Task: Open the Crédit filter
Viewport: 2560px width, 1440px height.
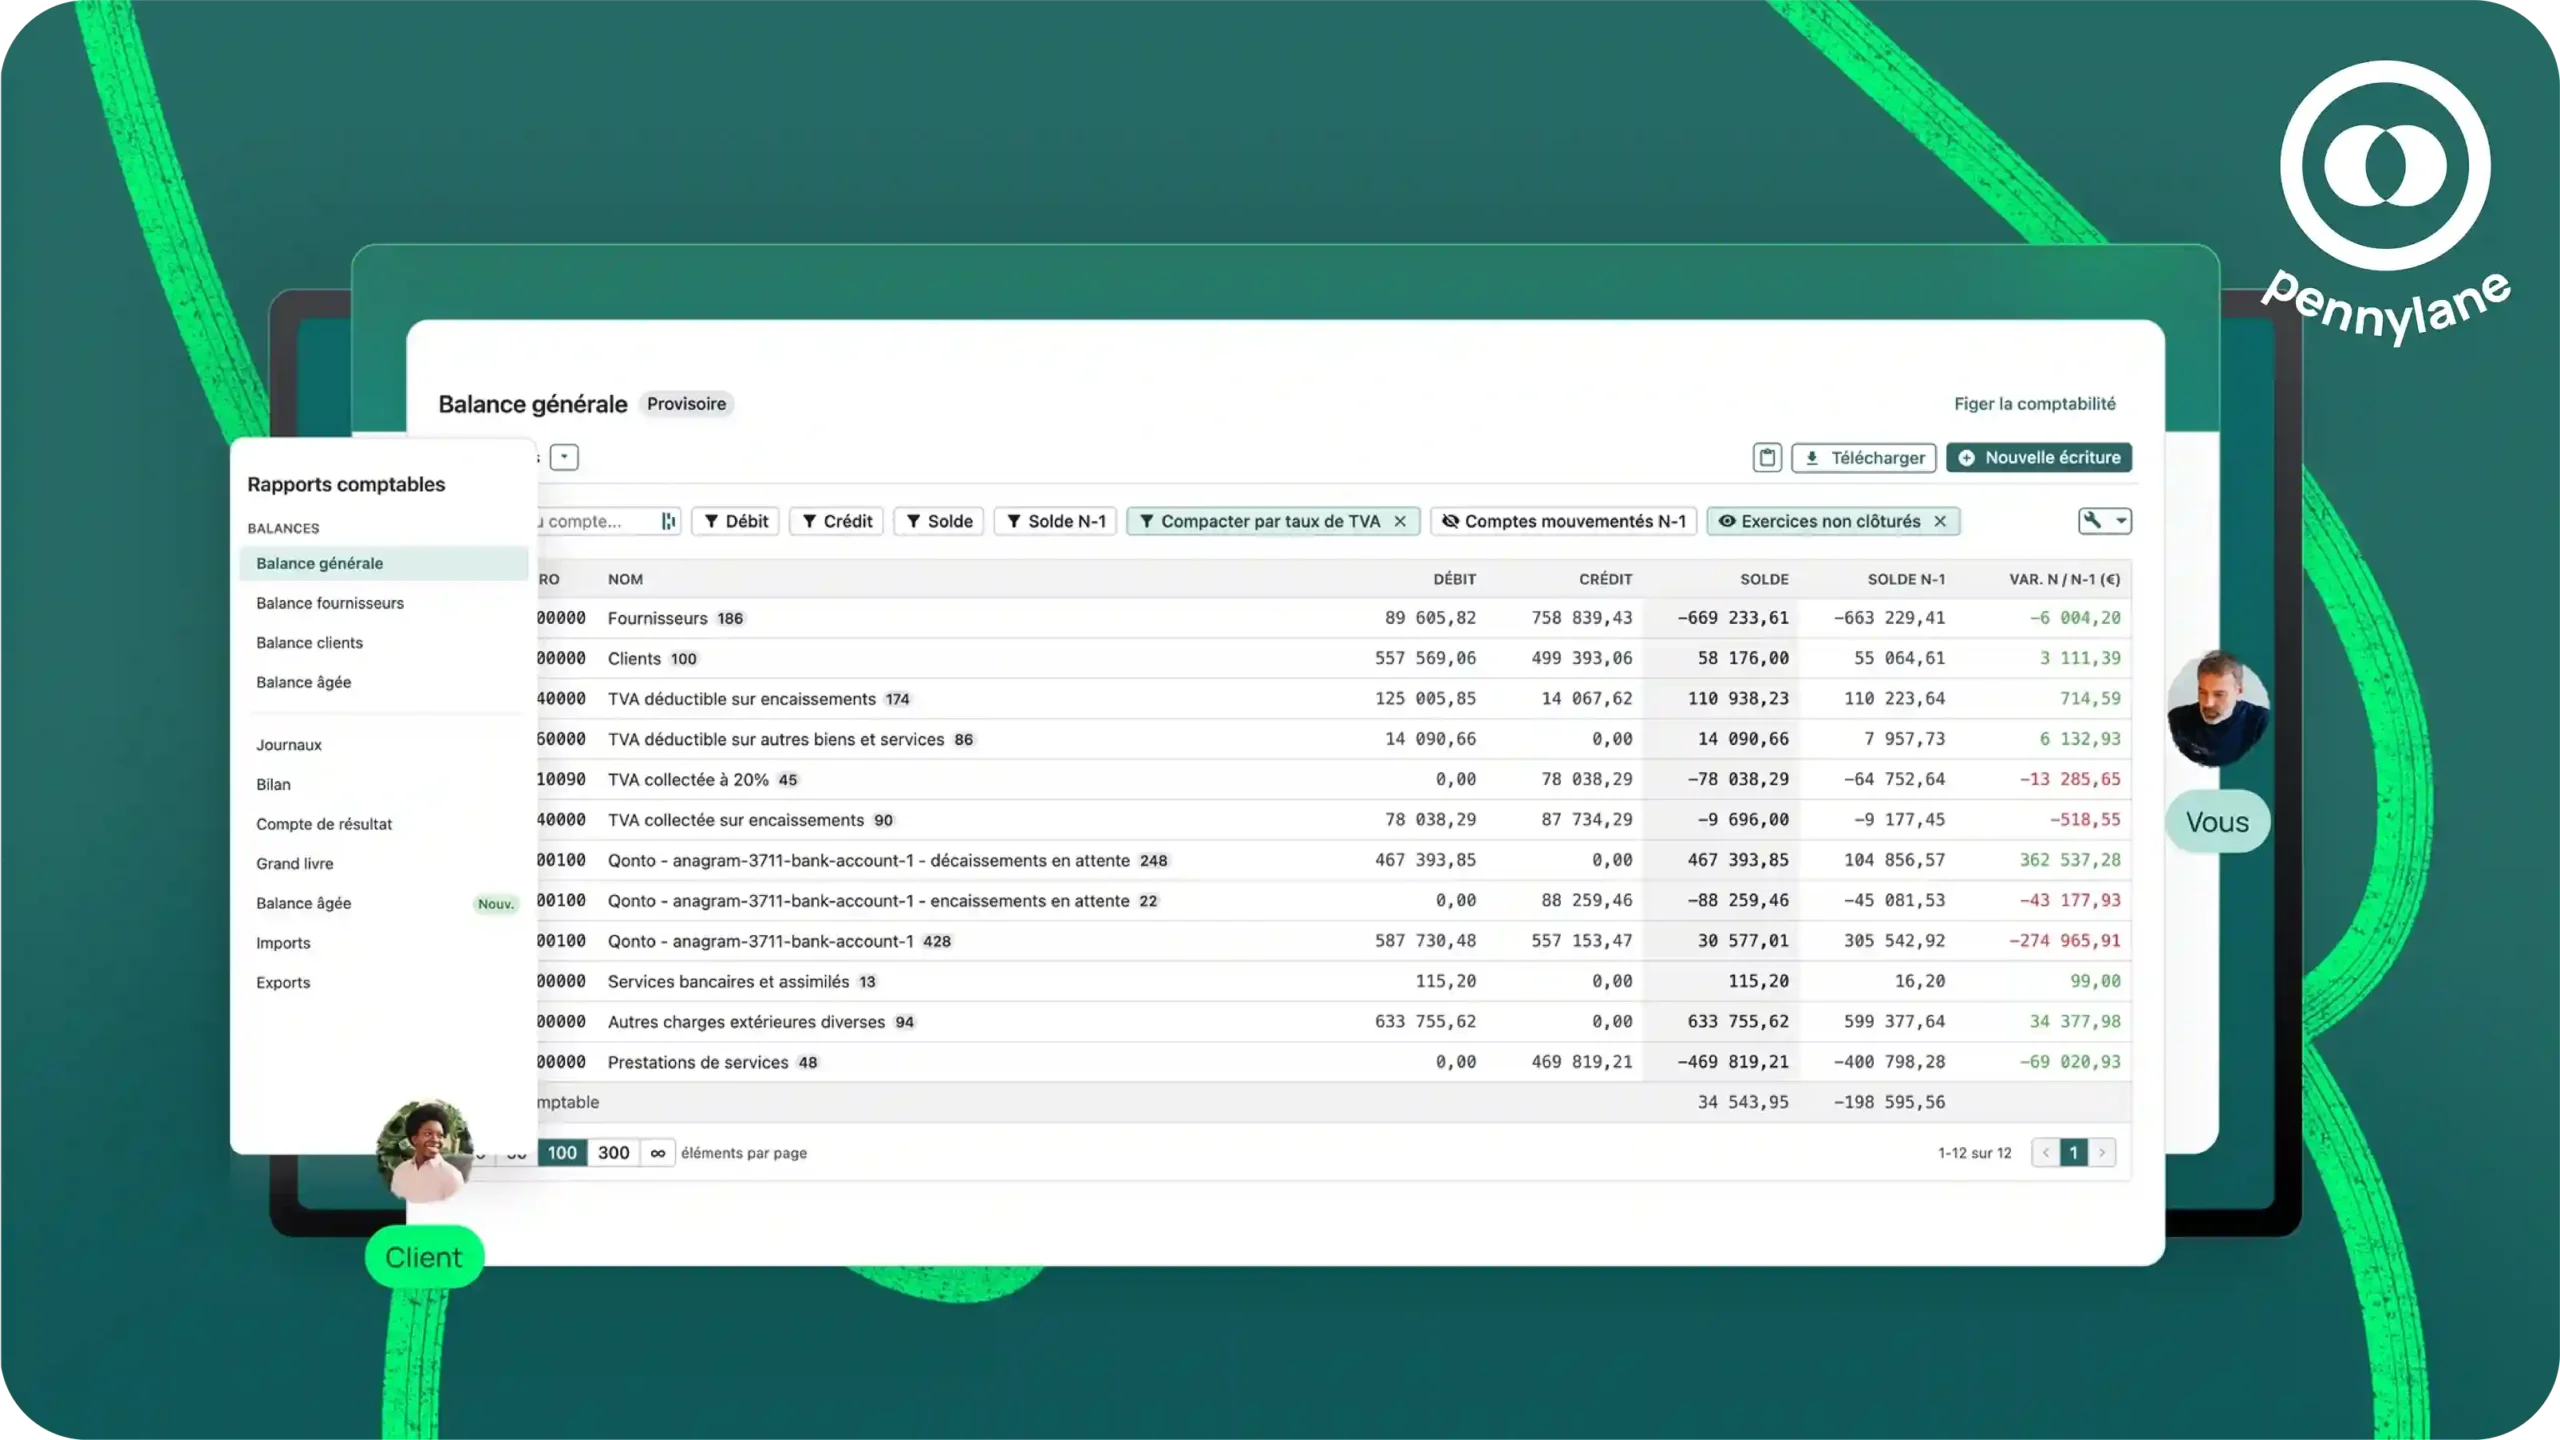Action: tap(836, 521)
